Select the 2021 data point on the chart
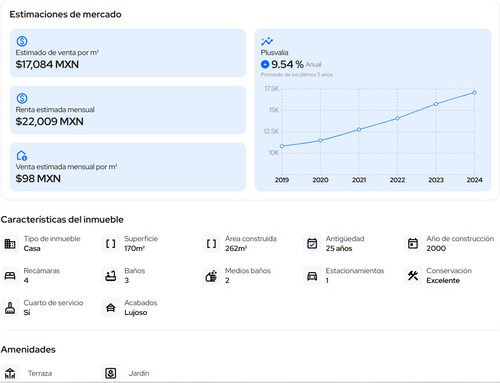Image resolution: width=500 pixels, height=383 pixels. coord(359,129)
